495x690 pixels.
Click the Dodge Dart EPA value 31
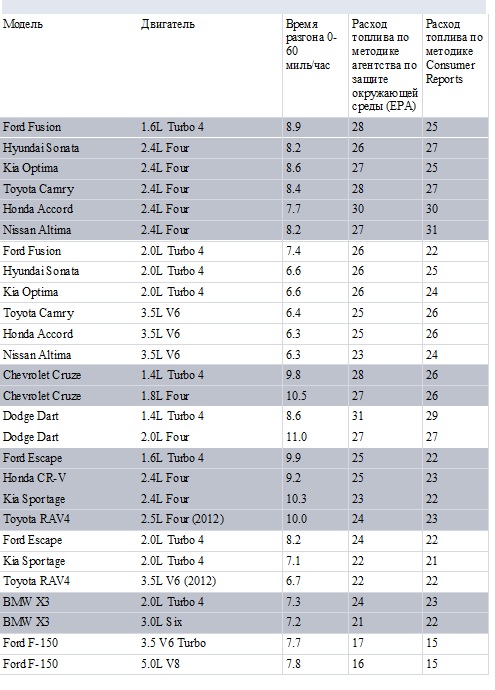[x=358, y=416]
